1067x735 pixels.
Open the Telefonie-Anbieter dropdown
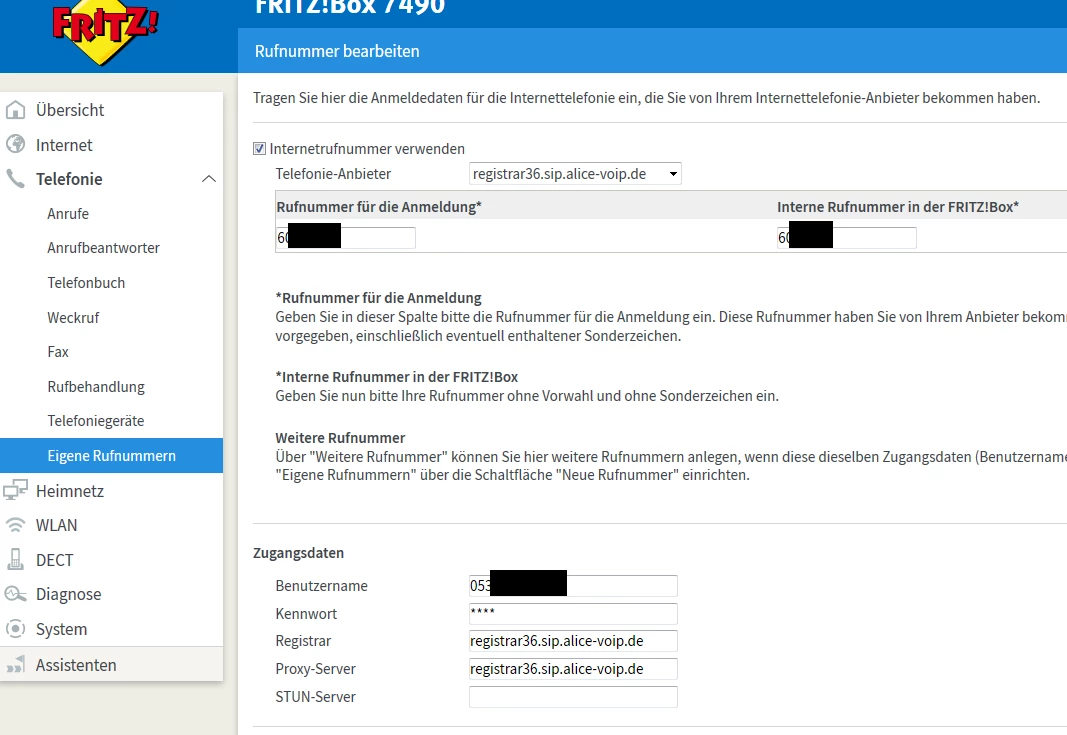click(x=575, y=174)
